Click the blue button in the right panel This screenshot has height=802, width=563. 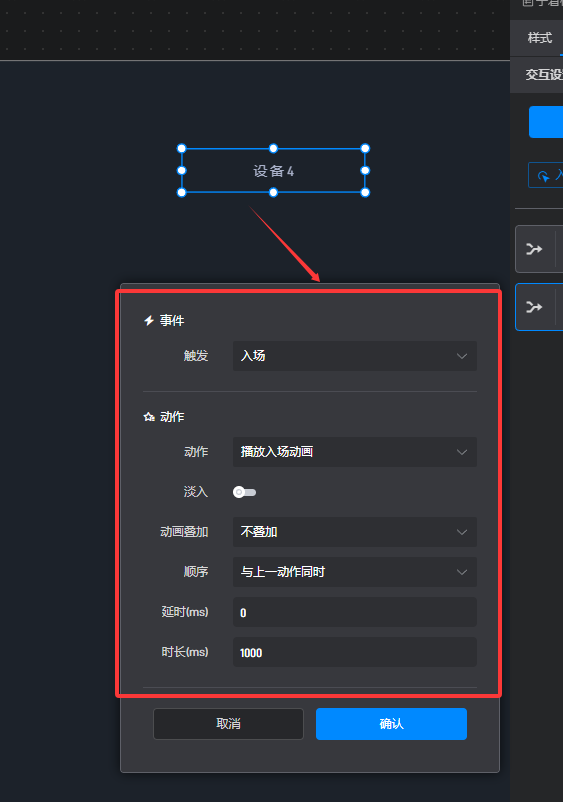546,122
